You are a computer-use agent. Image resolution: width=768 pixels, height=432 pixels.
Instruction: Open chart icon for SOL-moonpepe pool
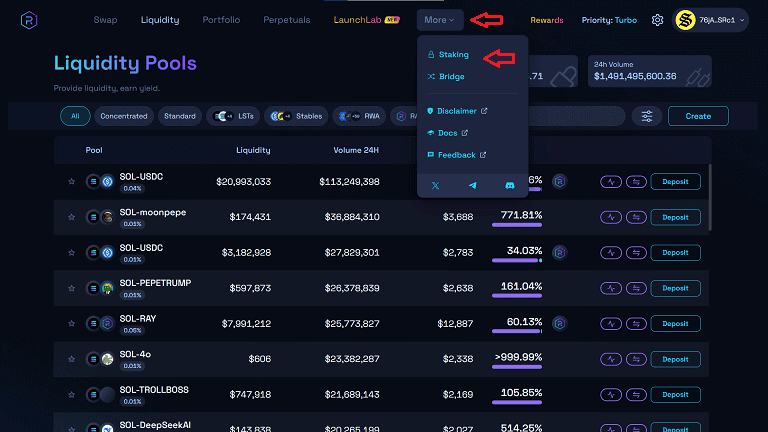coord(611,217)
